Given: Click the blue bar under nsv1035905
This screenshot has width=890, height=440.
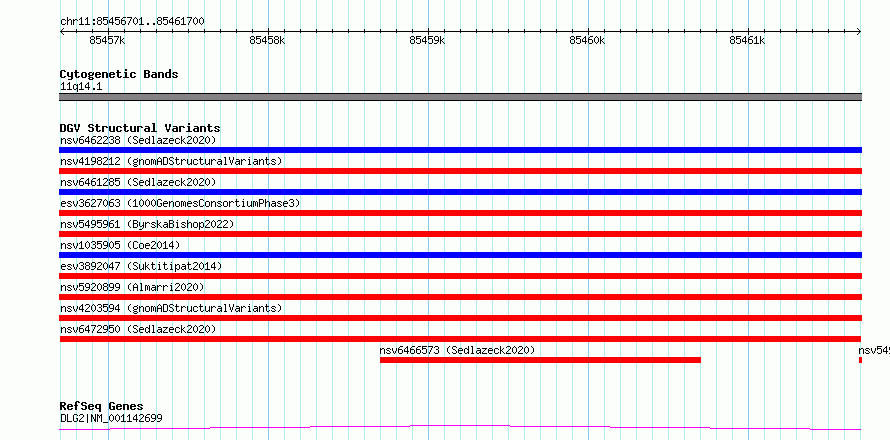Looking at the screenshot, I should click(x=460, y=255).
